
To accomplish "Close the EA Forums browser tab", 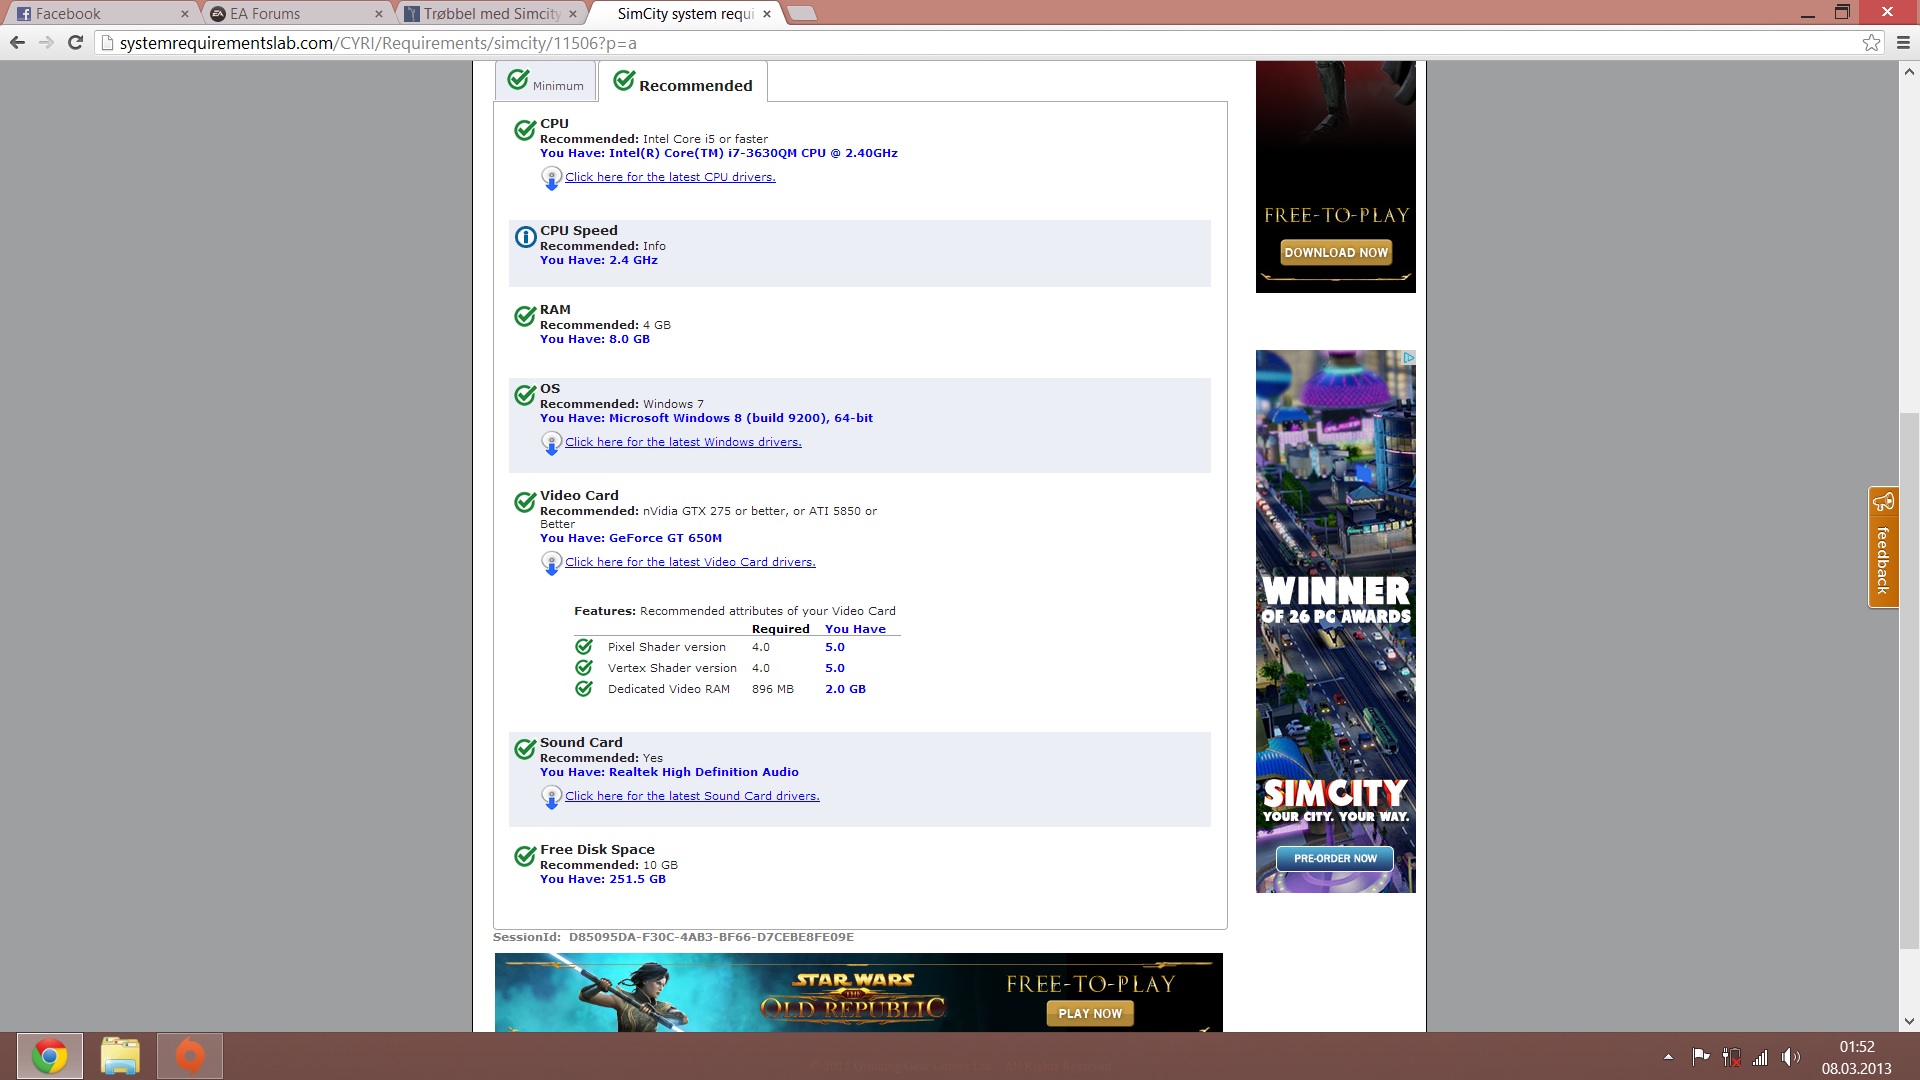I will (x=378, y=14).
